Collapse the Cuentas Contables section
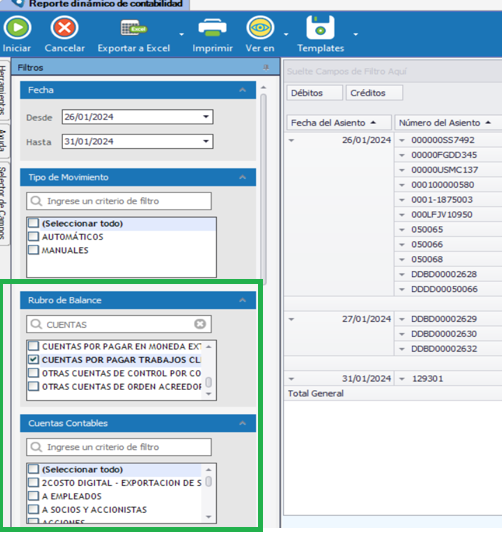Image resolution: width=502 pixels, height=541 pixels. (243, 423)
